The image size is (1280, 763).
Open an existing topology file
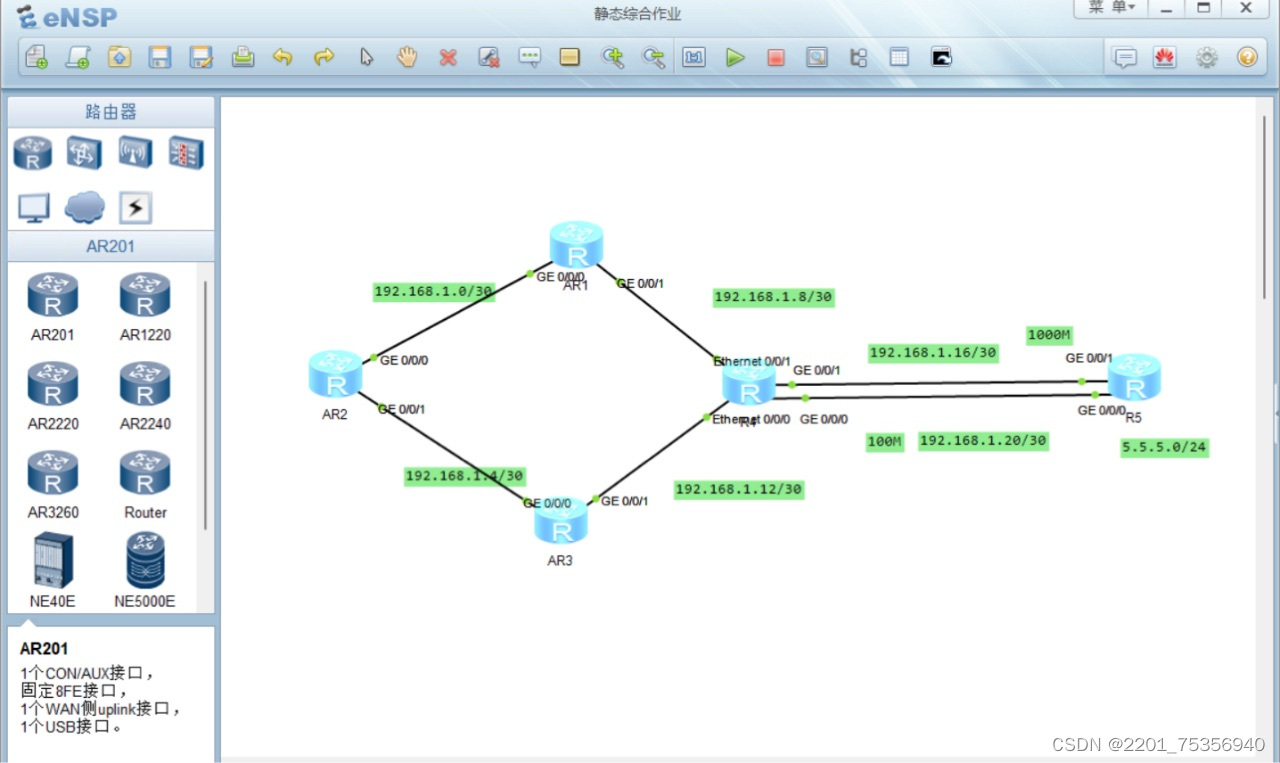click(x=119, y=57)
